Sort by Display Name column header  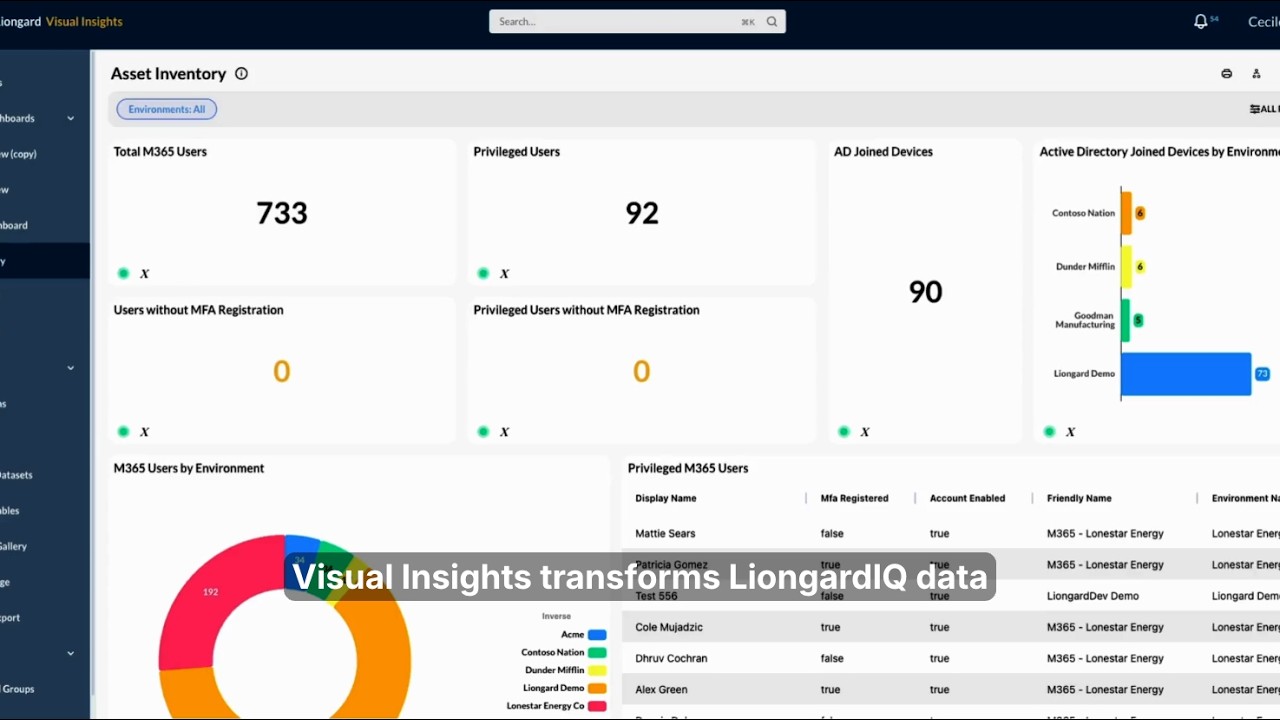point(666,498)
